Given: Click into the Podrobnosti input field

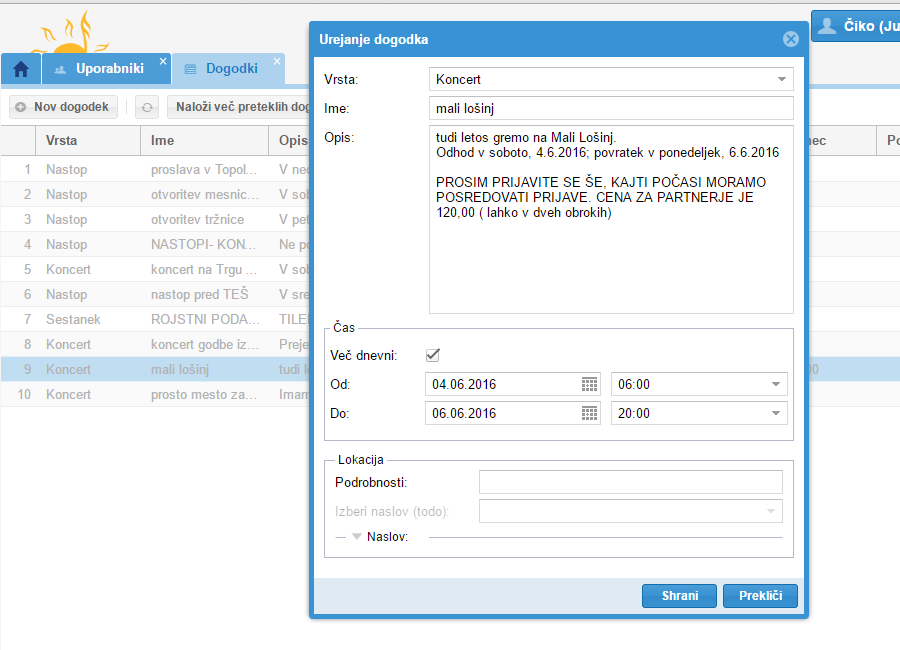Looking at the screenshot, I should (630, 483).
